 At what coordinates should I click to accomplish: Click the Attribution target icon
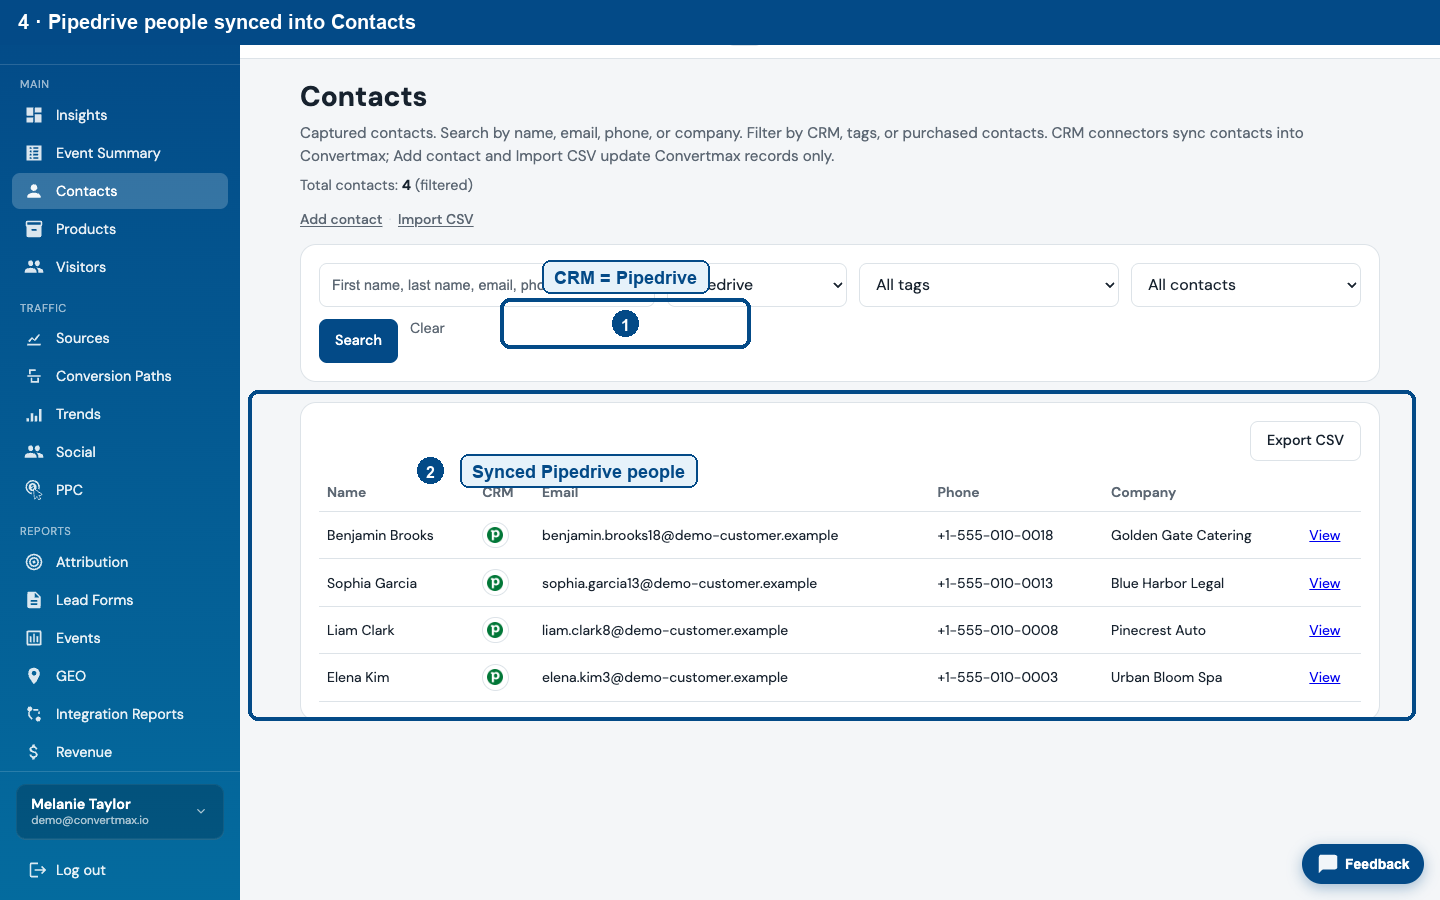(34, 562)
